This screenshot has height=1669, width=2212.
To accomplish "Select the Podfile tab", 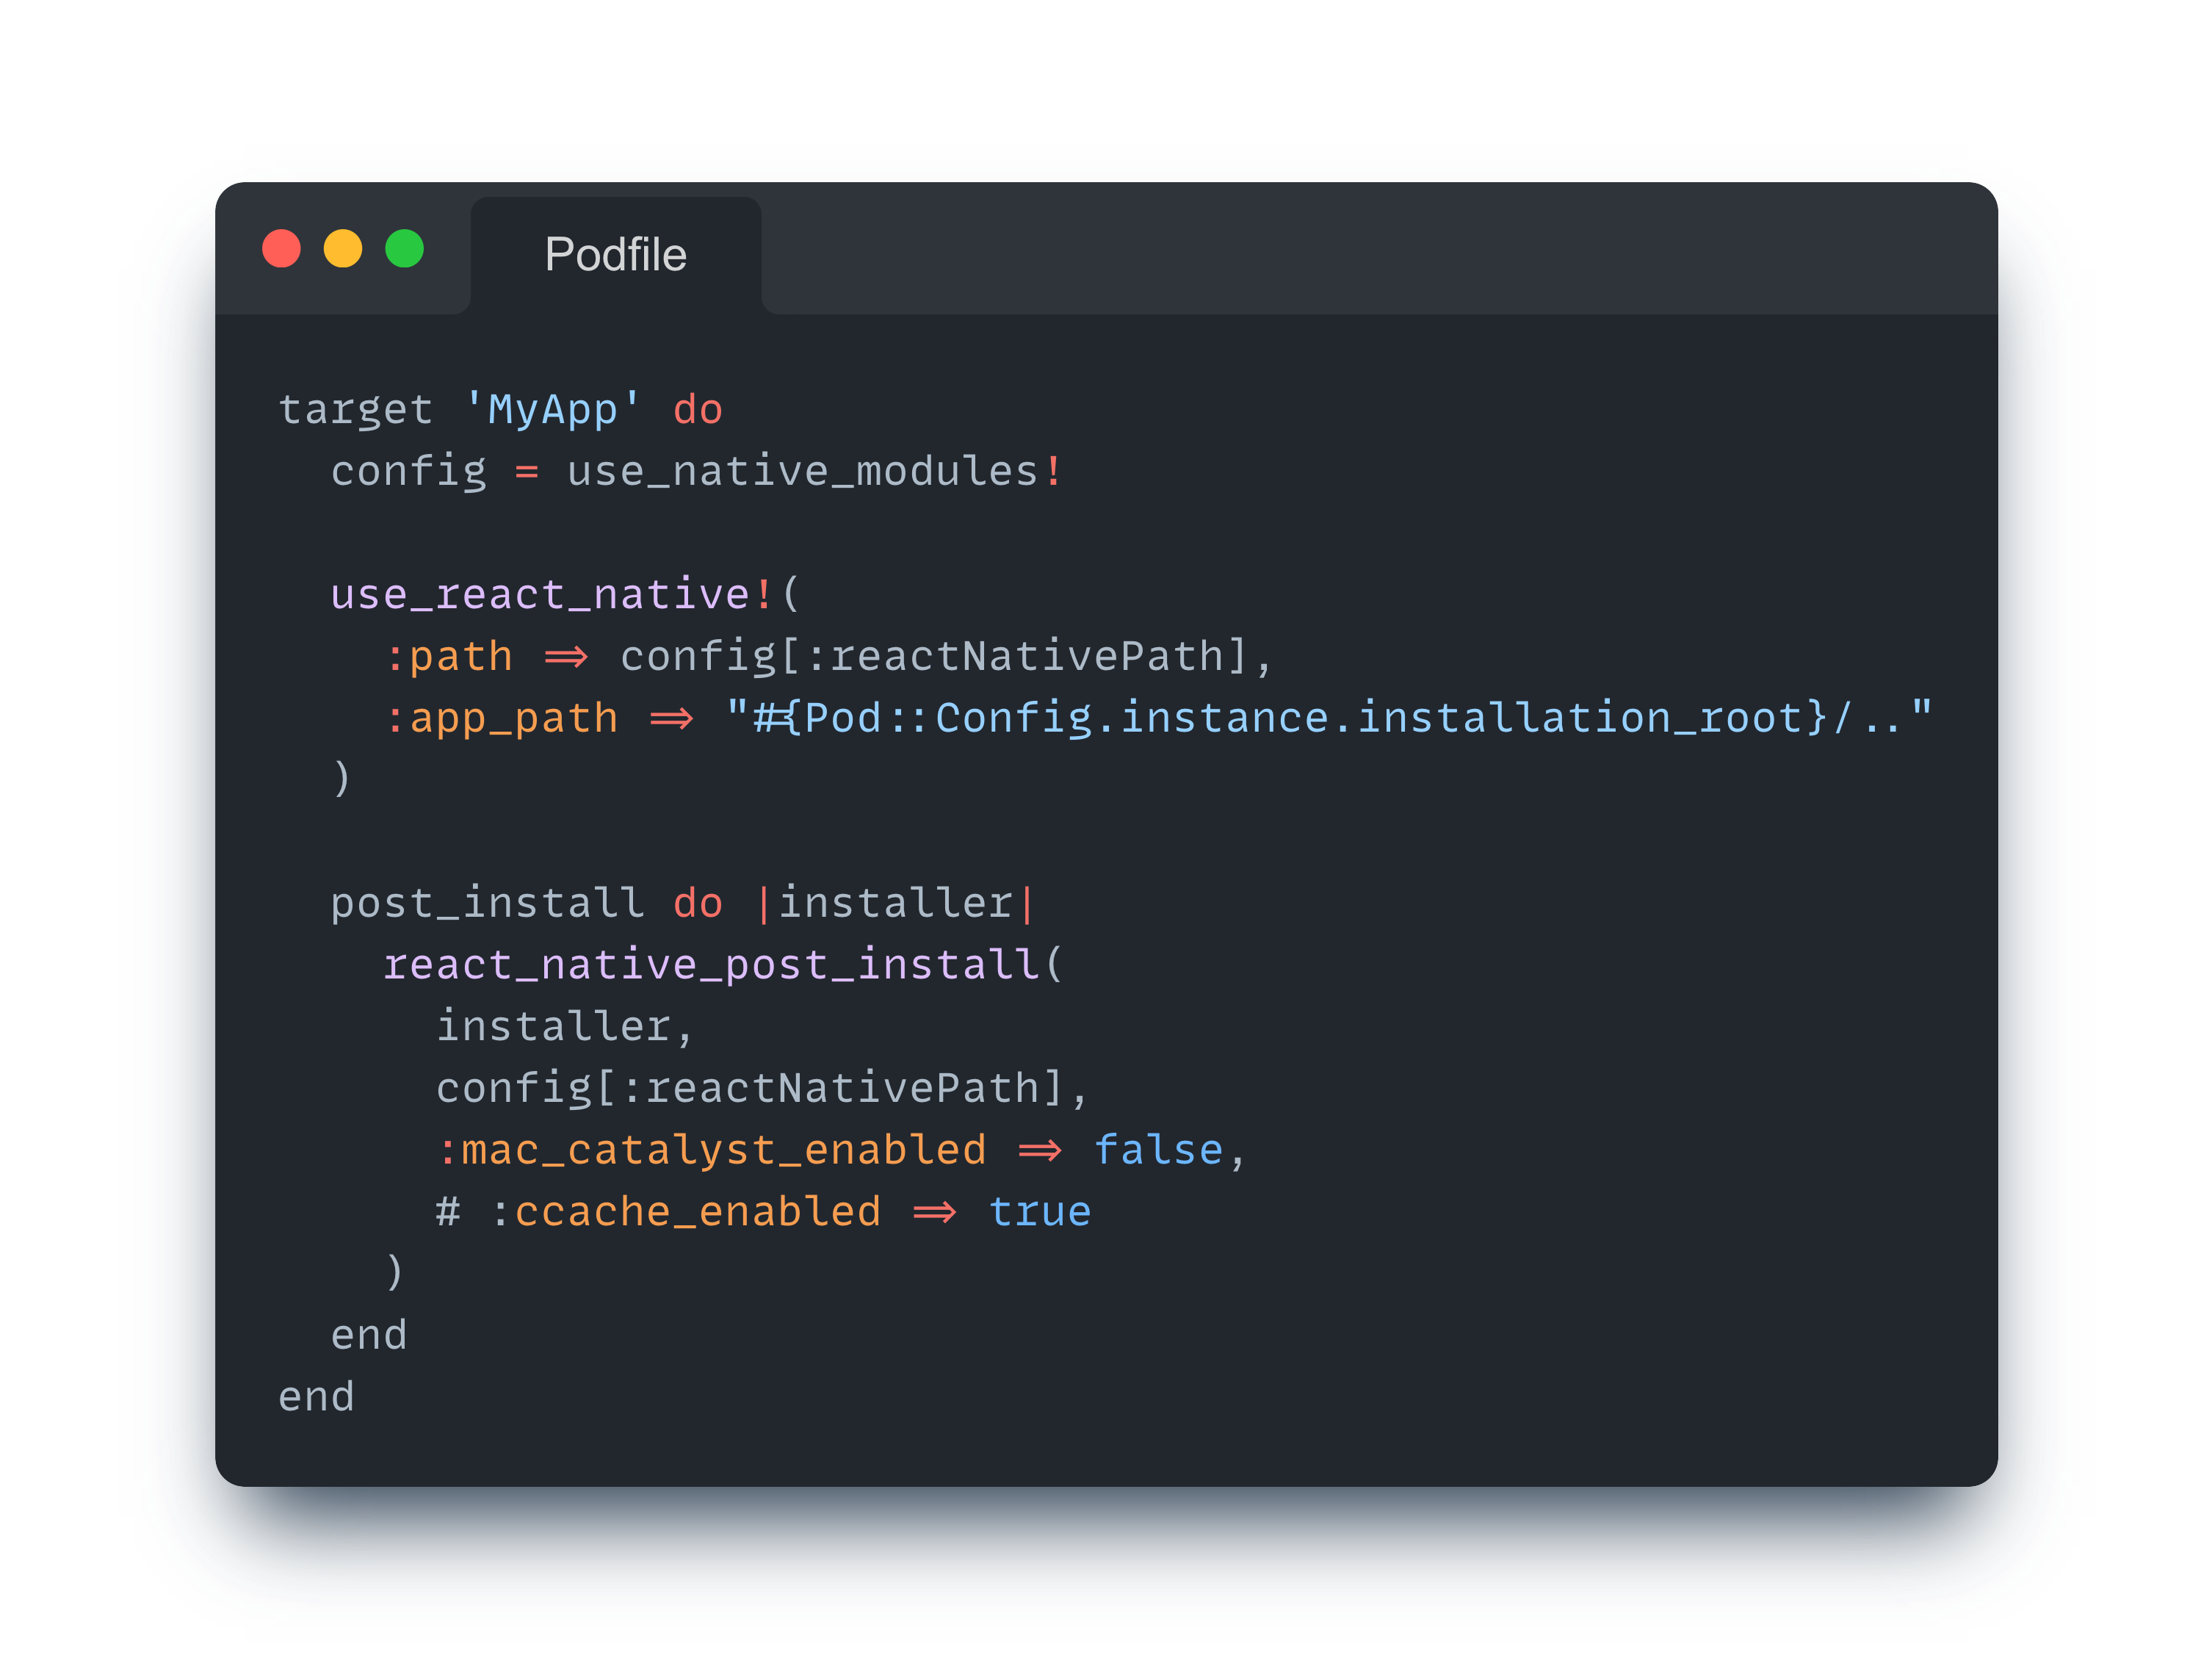I will pyautogui.click(x=615, y=255).
